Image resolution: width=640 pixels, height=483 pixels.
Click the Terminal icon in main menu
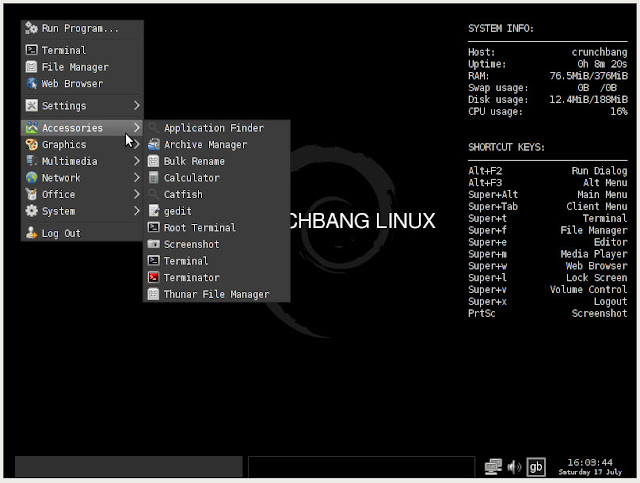coord(31,50)
